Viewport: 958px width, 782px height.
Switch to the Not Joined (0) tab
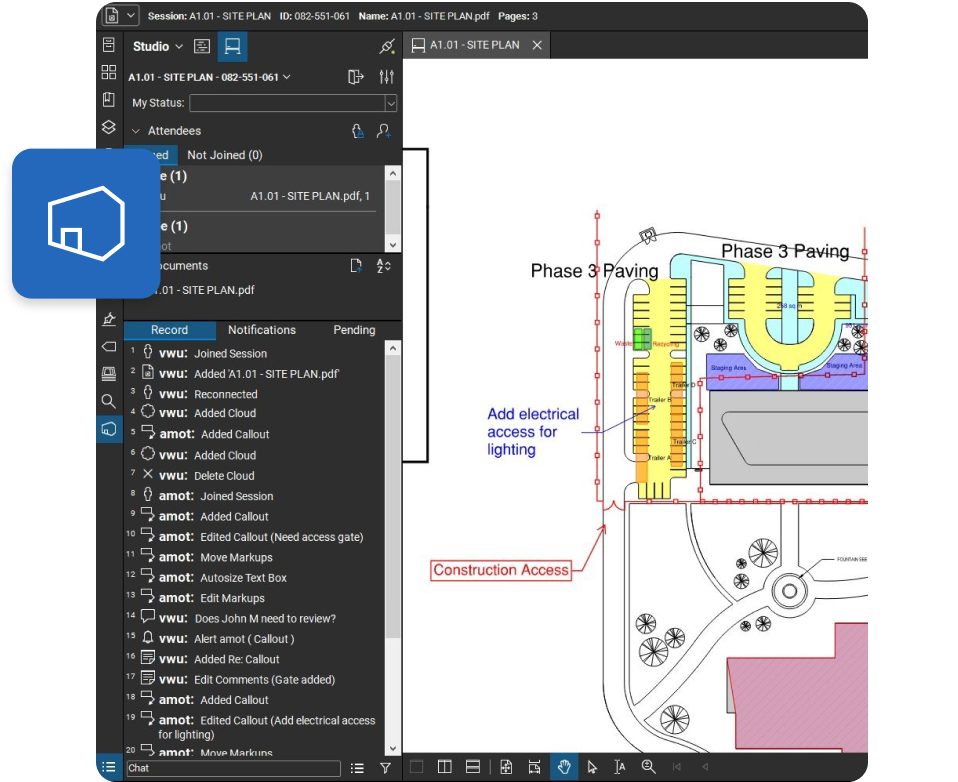[x=225, y=155]
